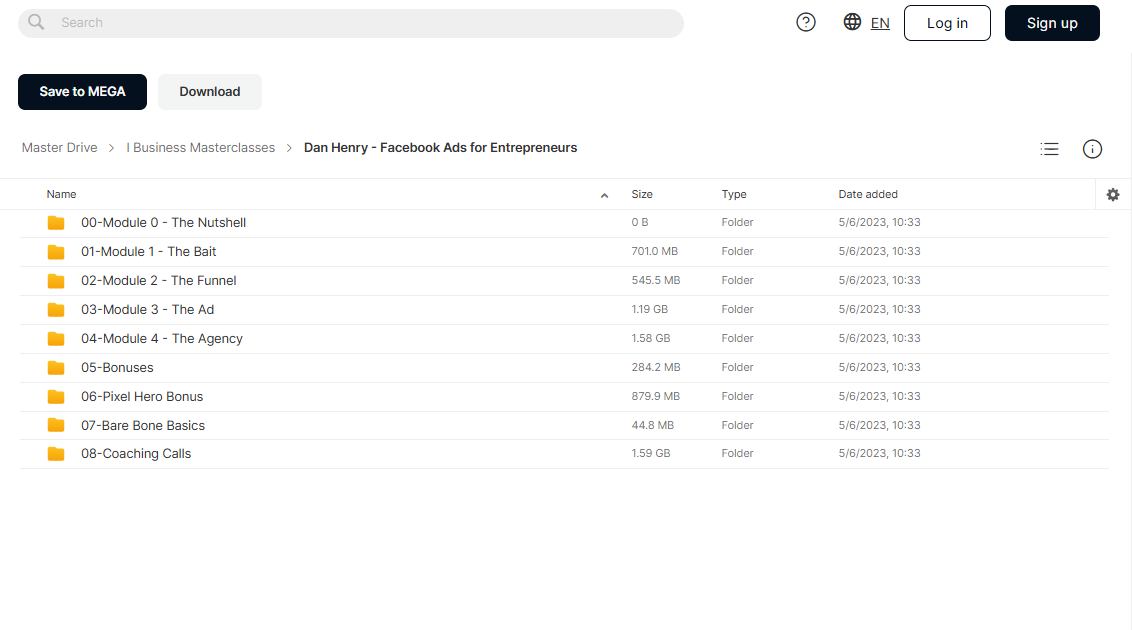The image size is (1132, 630).
Task: Click the Sign up button
Action: 1052,23
